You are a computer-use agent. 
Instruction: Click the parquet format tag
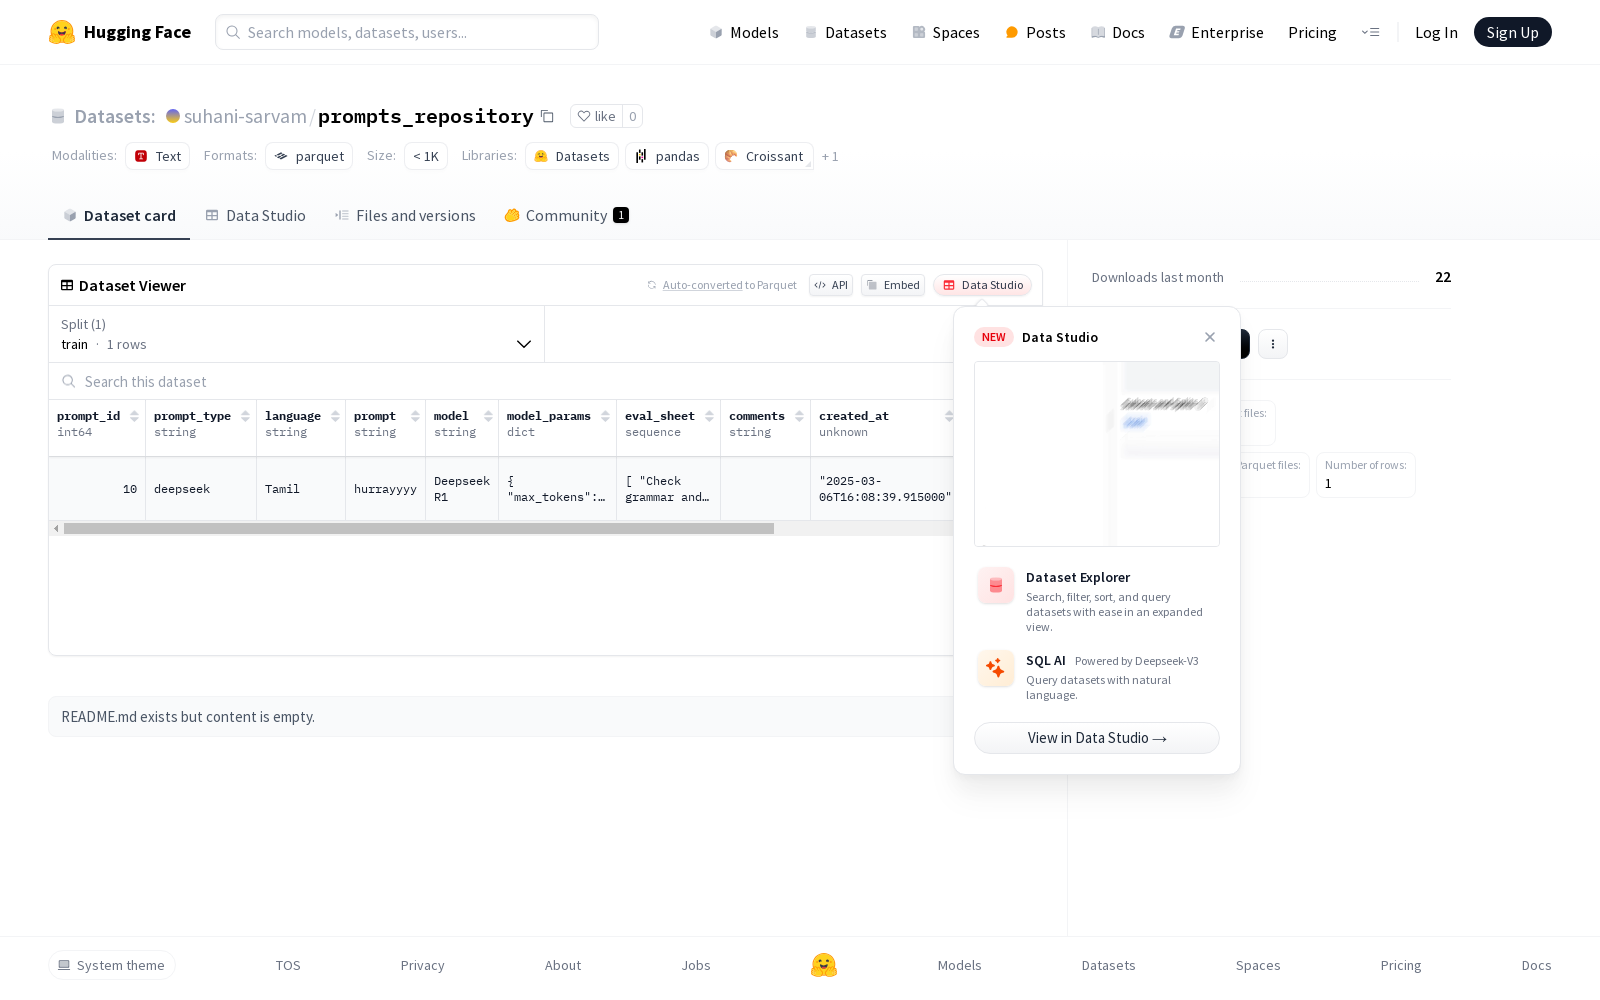pos(309,156)
